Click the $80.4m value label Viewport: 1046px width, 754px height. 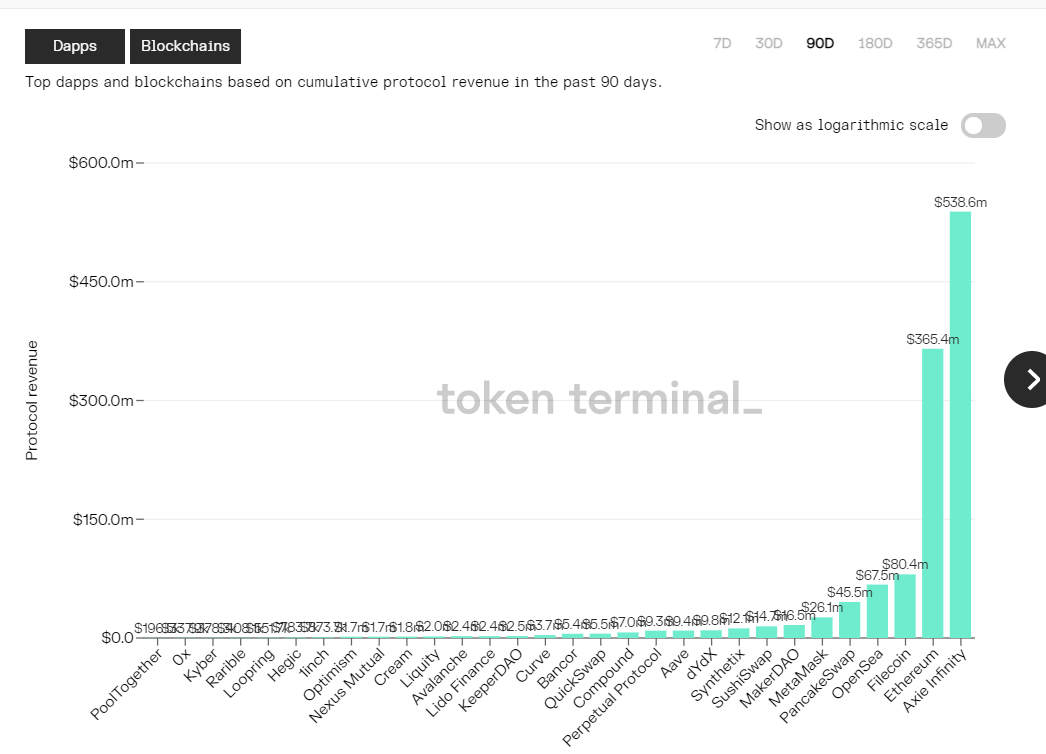905,564
